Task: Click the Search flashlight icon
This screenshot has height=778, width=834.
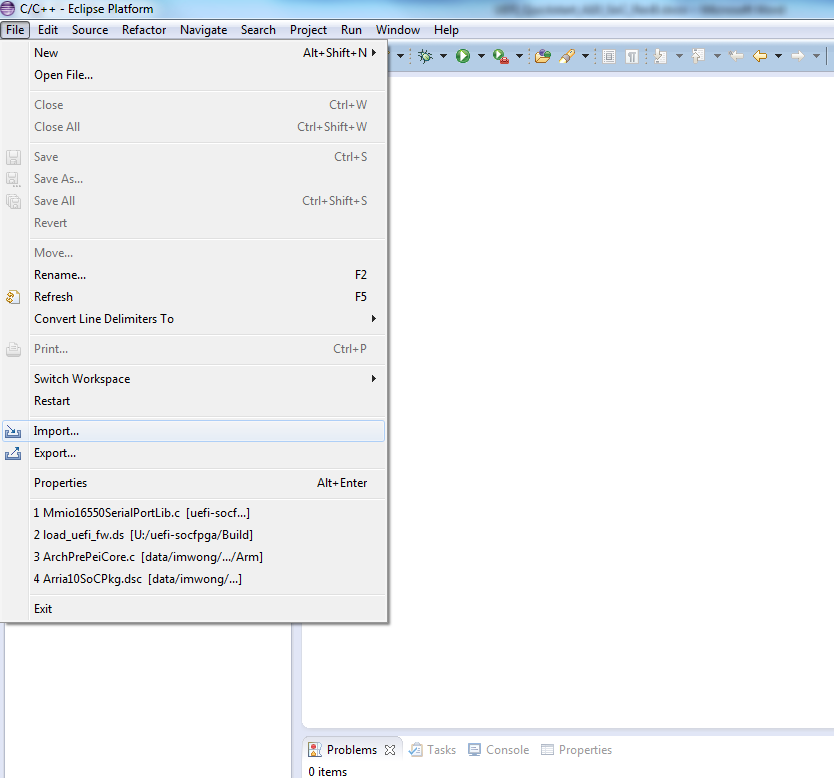Action: [x=567, y=56]
